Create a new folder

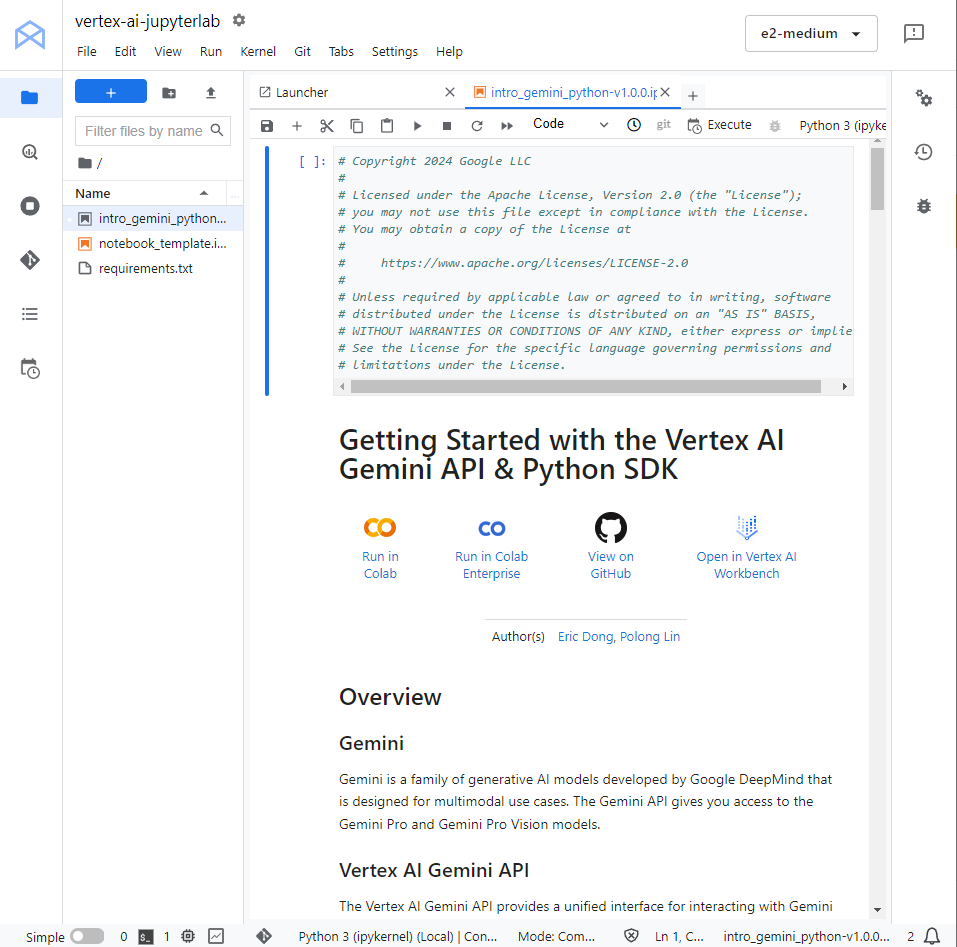click(169, 93)
